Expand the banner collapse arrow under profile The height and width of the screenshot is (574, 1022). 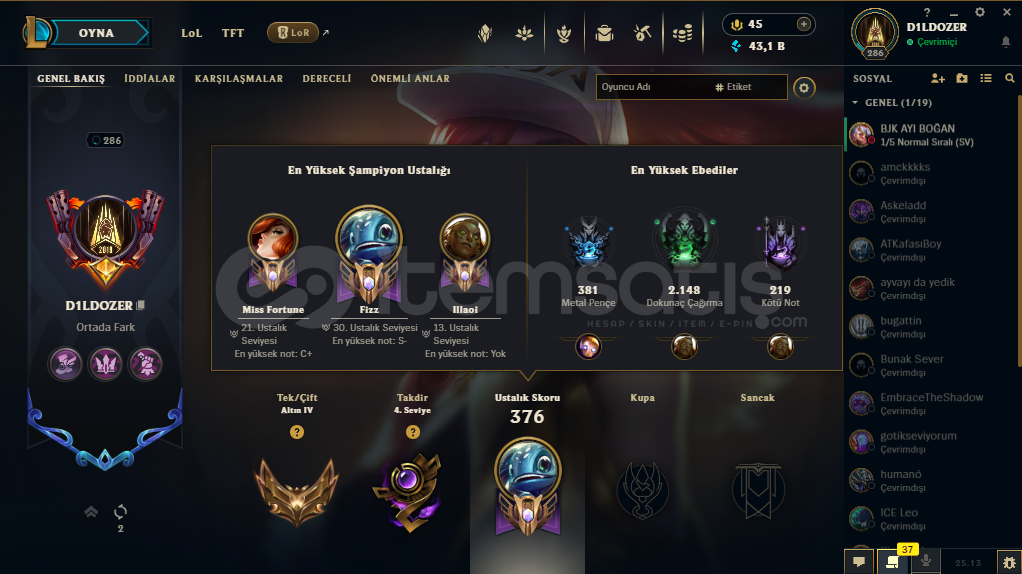[x=91, y=512]
